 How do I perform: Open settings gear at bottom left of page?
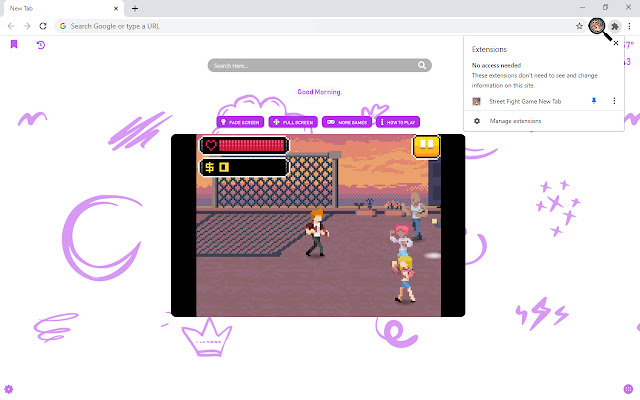pyautogui.click(x=9, y=389)
